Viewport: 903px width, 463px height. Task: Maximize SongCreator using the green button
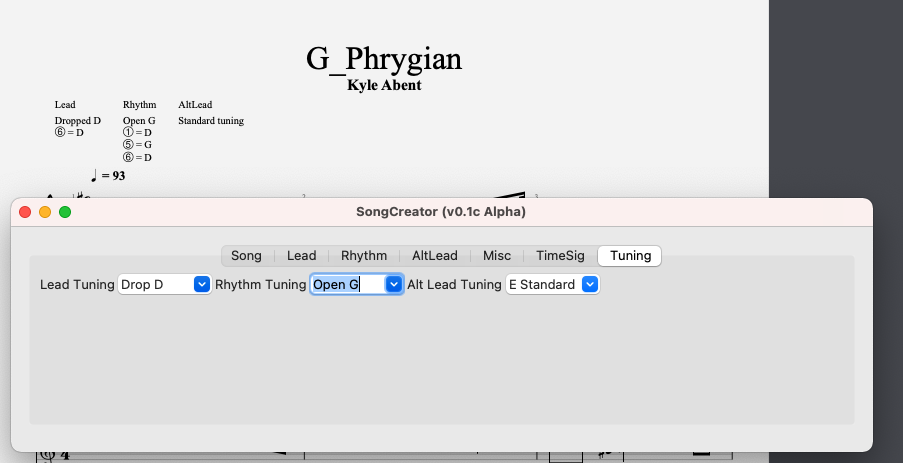pos(65,212)
